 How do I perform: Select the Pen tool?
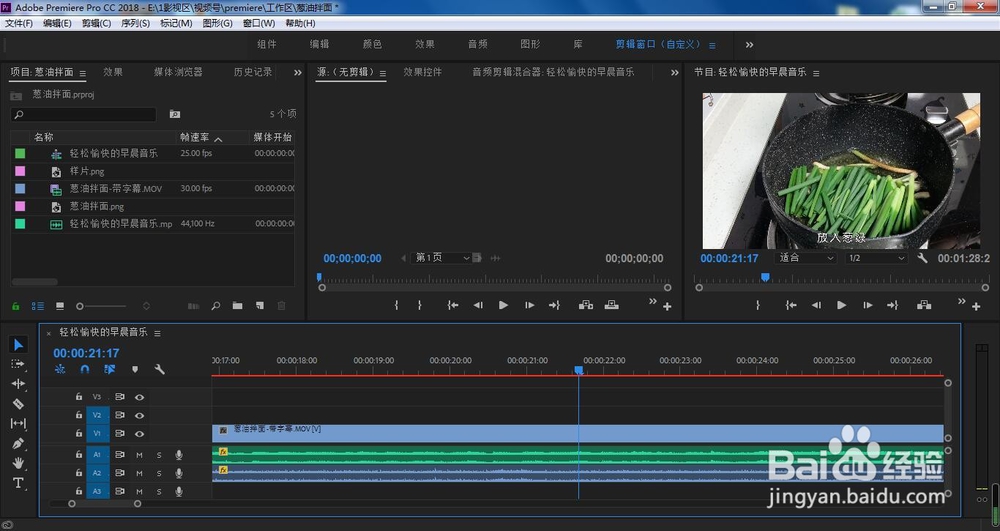click(x=18, y=443)
